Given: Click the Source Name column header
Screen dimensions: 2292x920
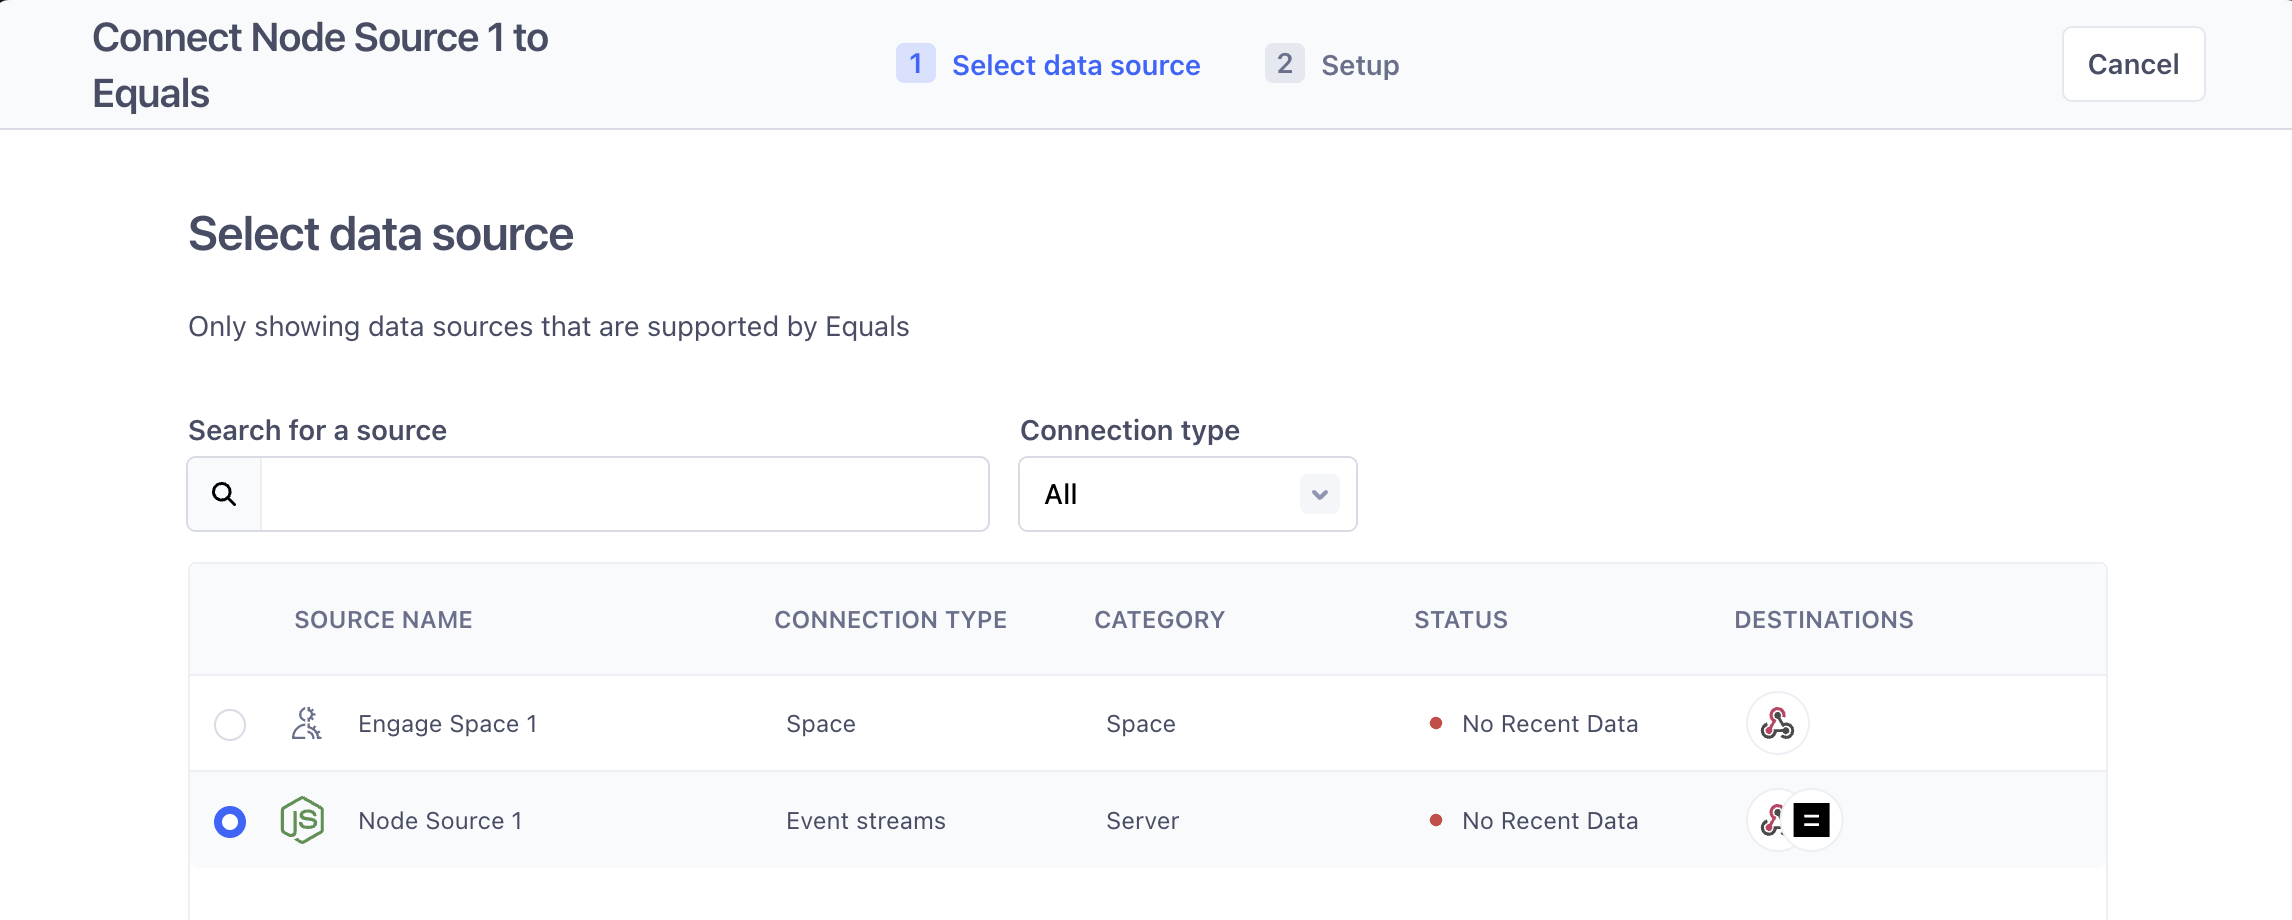Looking at the screenshot, I should pyautogui.click(x=383, y=620).
